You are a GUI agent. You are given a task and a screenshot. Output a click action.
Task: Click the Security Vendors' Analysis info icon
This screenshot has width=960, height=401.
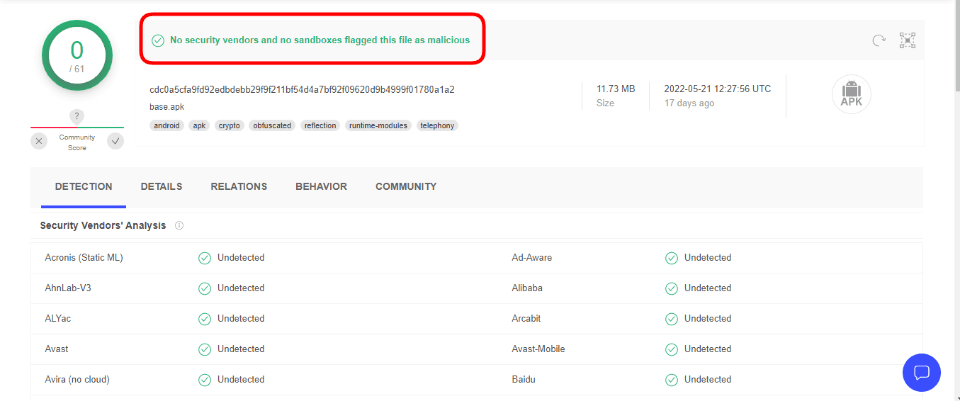179,226
